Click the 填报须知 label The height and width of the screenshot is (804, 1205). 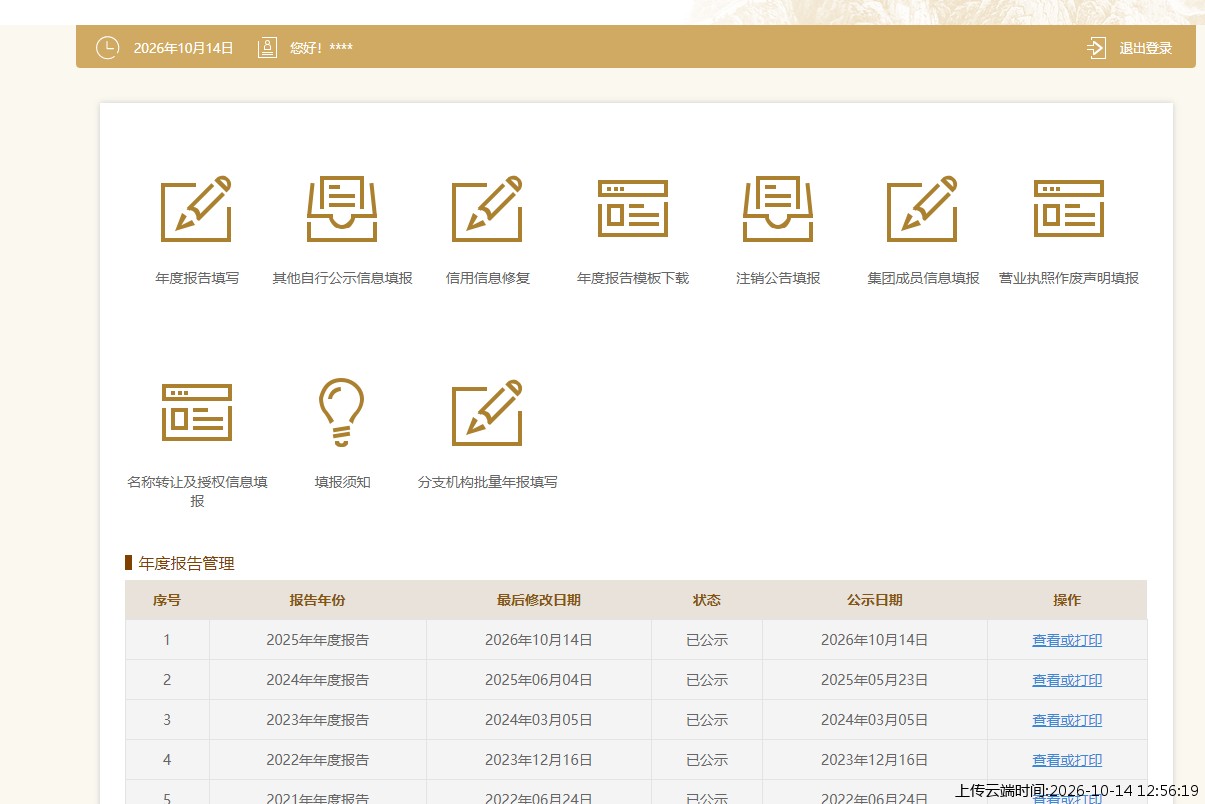(342, 482)
